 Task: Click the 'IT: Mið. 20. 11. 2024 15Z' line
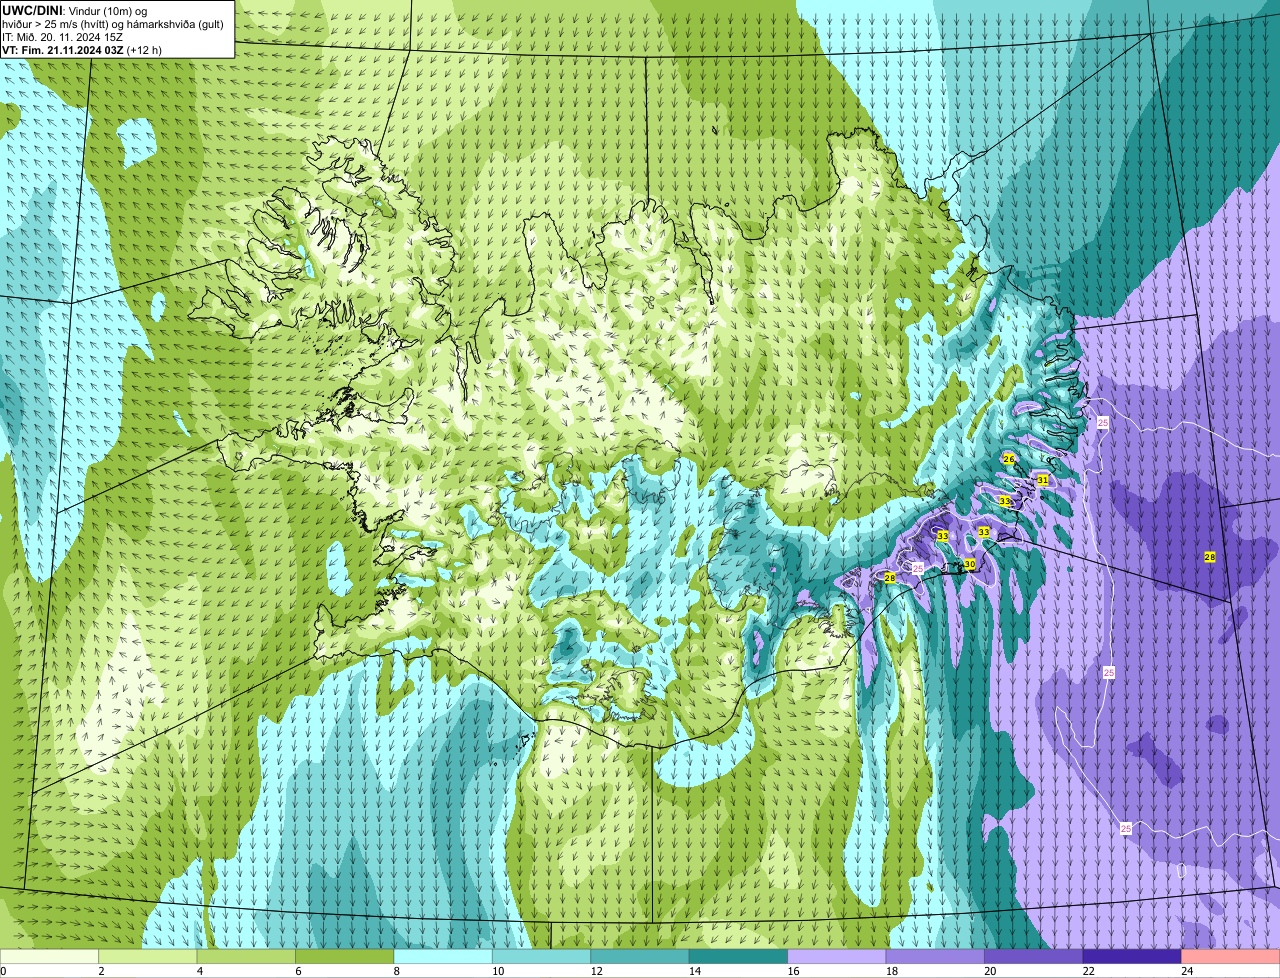click(x=62, y=36)
